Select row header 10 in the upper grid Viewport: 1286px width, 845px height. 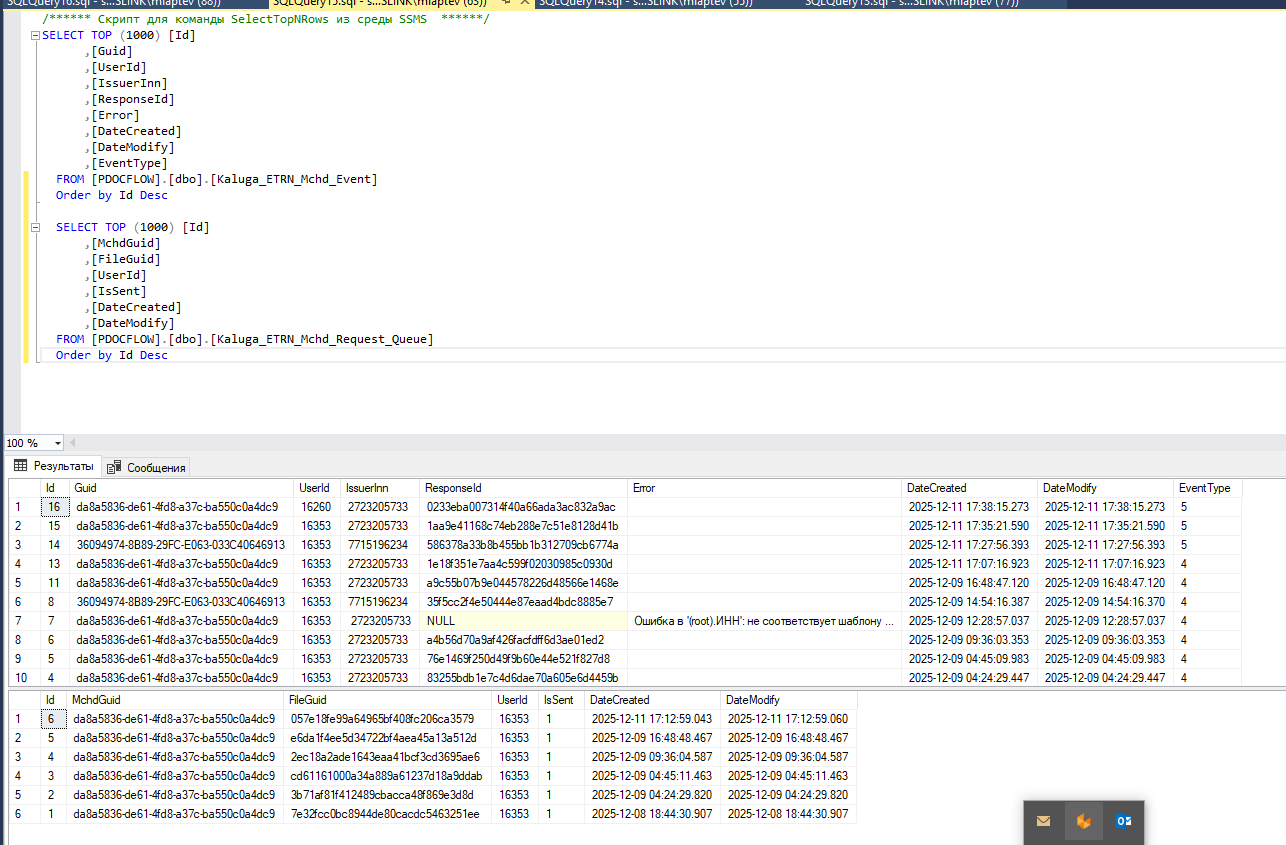tap(24, 678)
